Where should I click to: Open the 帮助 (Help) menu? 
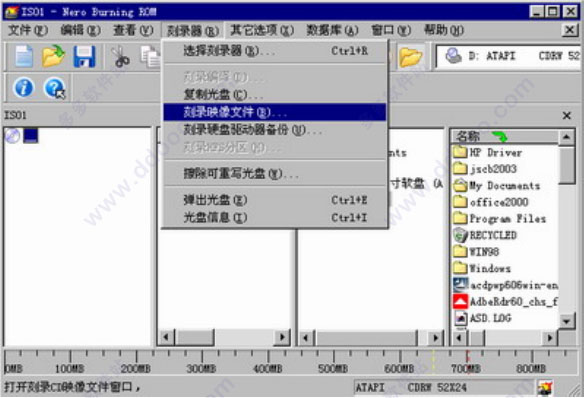pyautogui.click(x=444, y=30)
